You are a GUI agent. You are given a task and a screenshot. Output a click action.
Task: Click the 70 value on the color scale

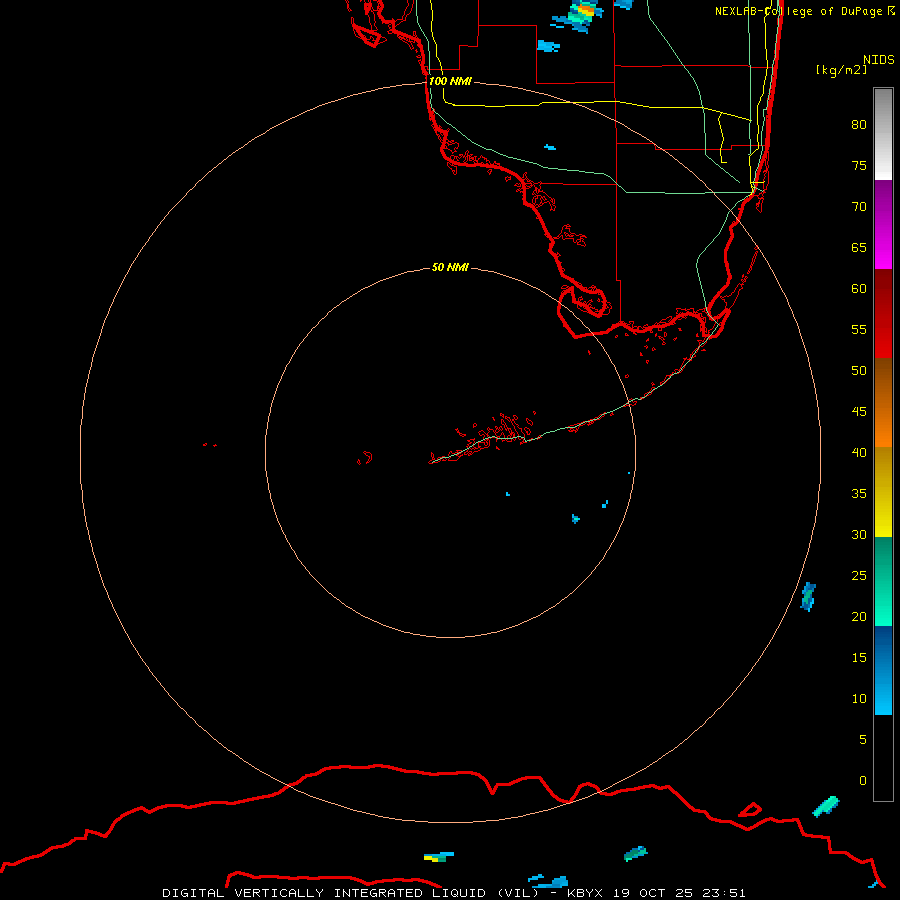[x=859, y=207]
